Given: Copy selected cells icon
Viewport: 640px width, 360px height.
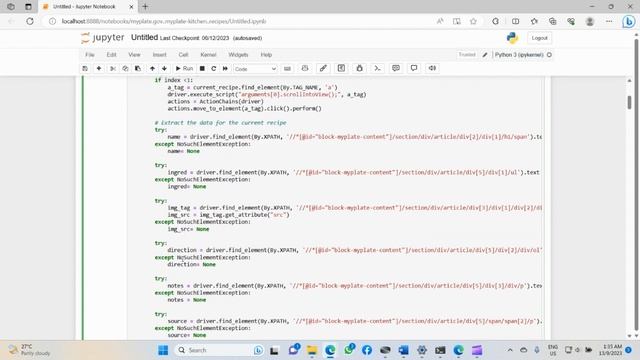Looking at the screenshot, I should [125, 69].
